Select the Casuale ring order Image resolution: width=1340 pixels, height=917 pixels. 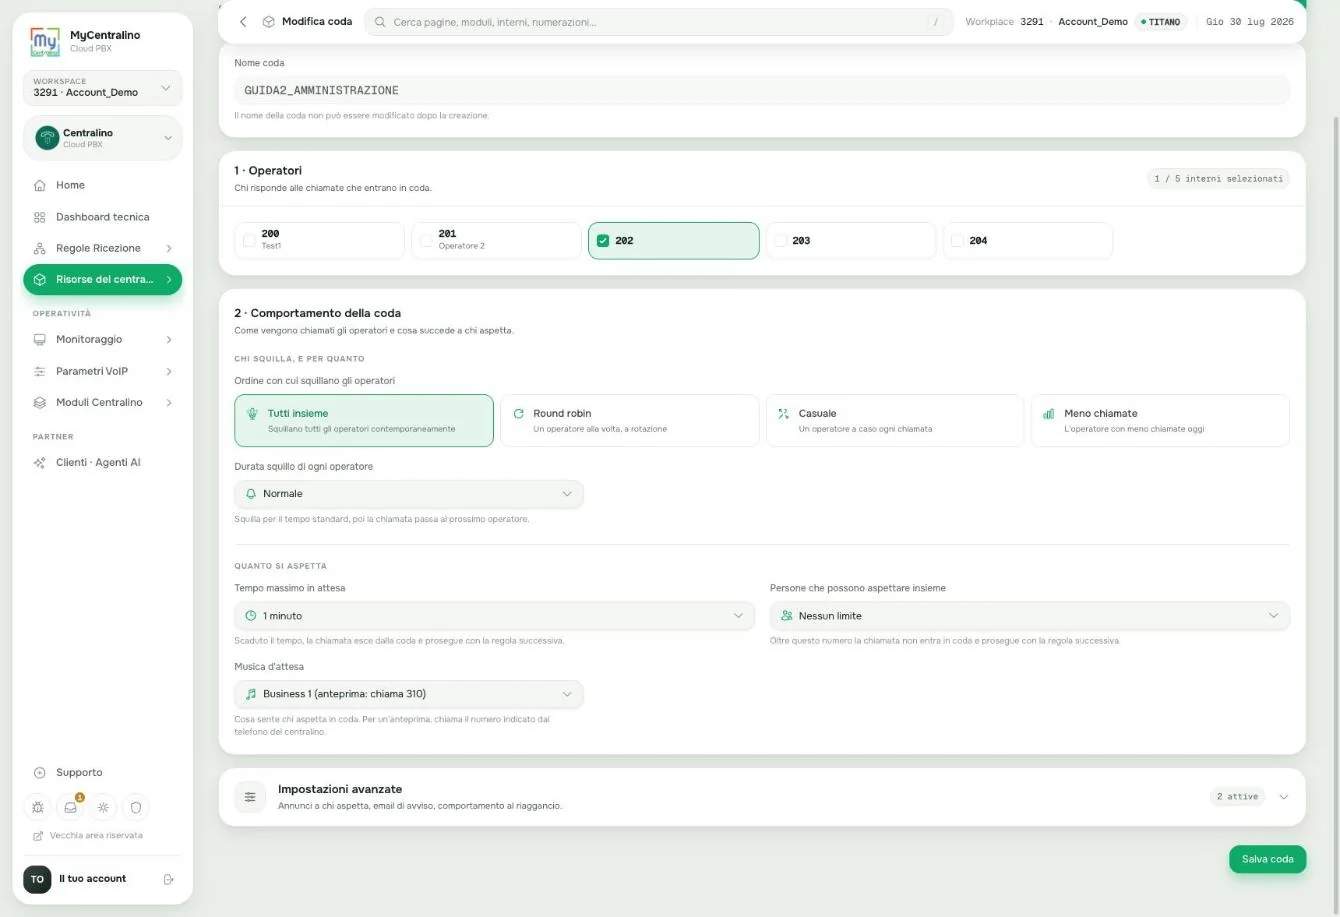[895, 420]
